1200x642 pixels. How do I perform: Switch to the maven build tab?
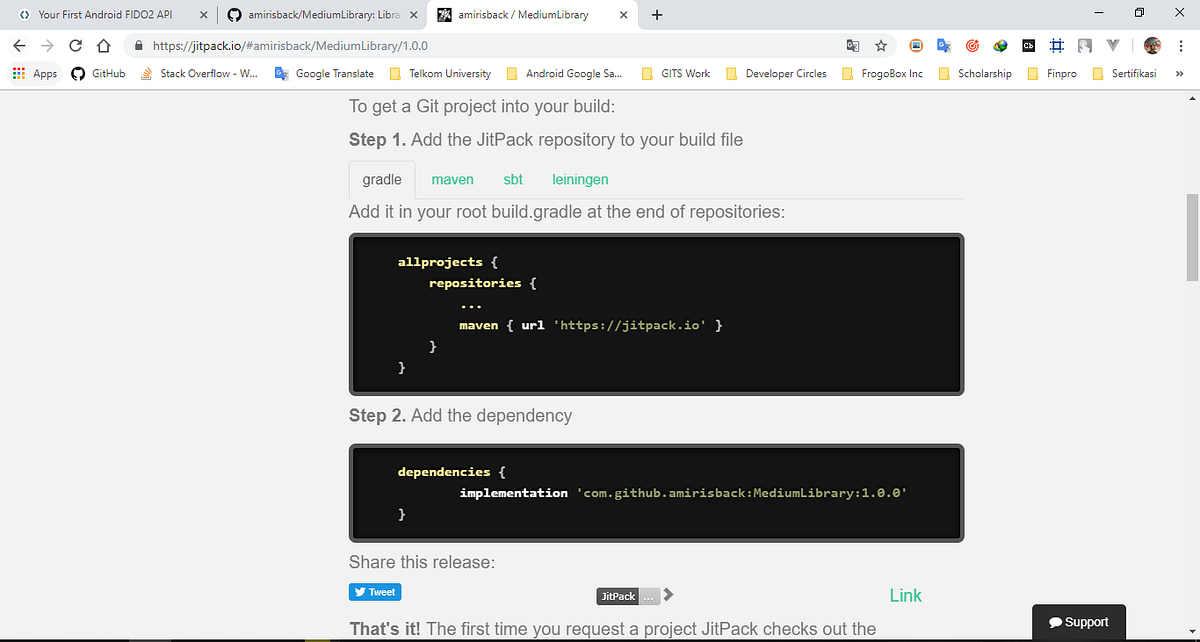tap(452, 179)
